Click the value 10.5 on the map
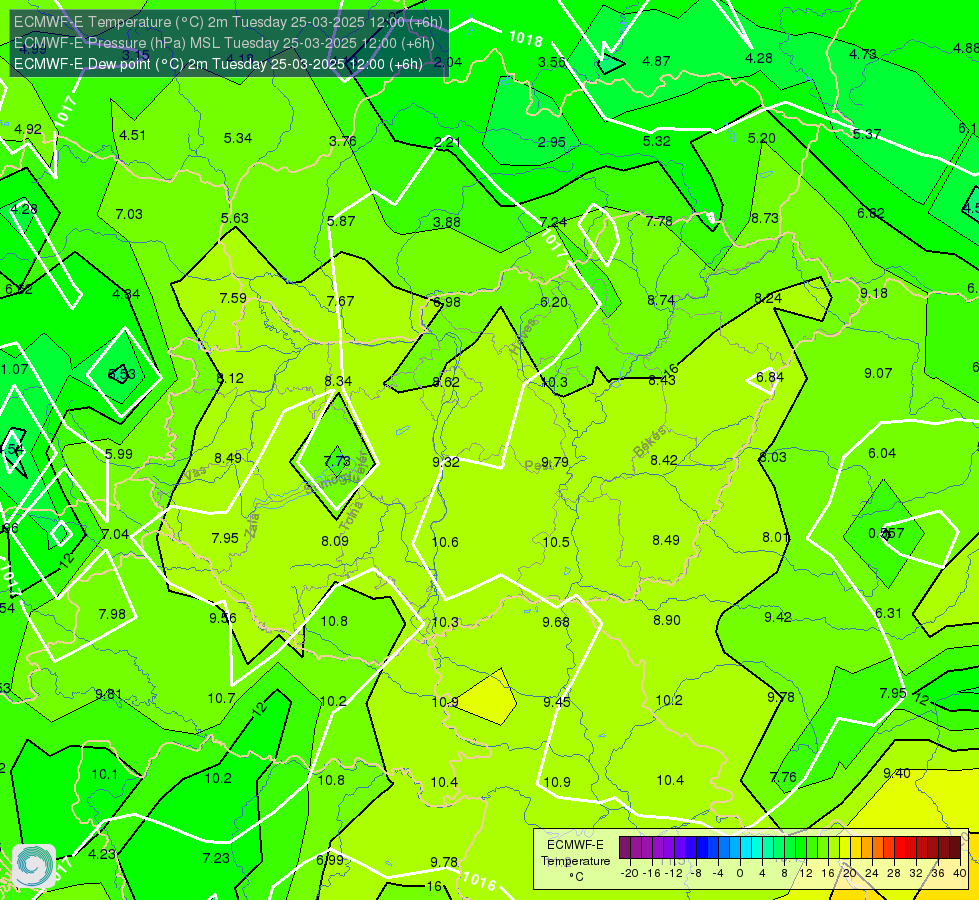 [556, 542]
